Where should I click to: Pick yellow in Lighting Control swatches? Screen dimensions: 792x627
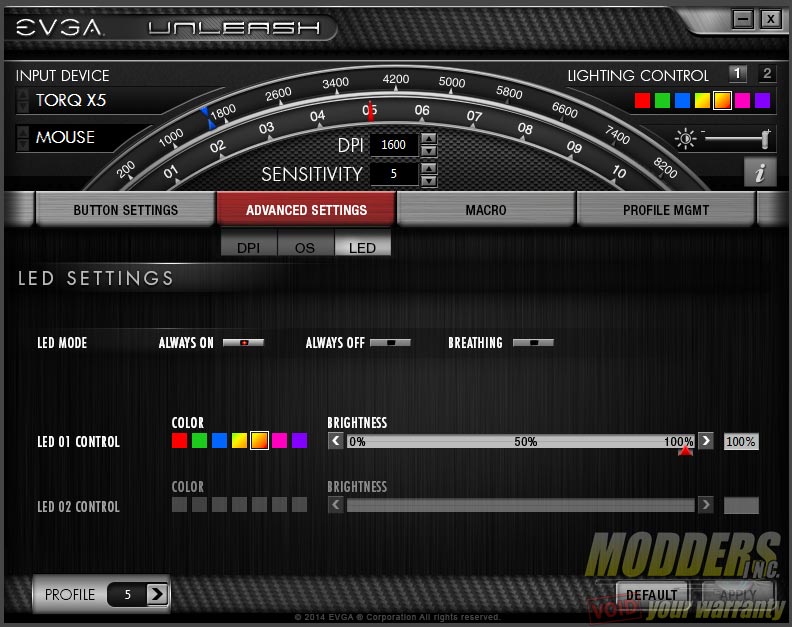(x=702, y=101)
